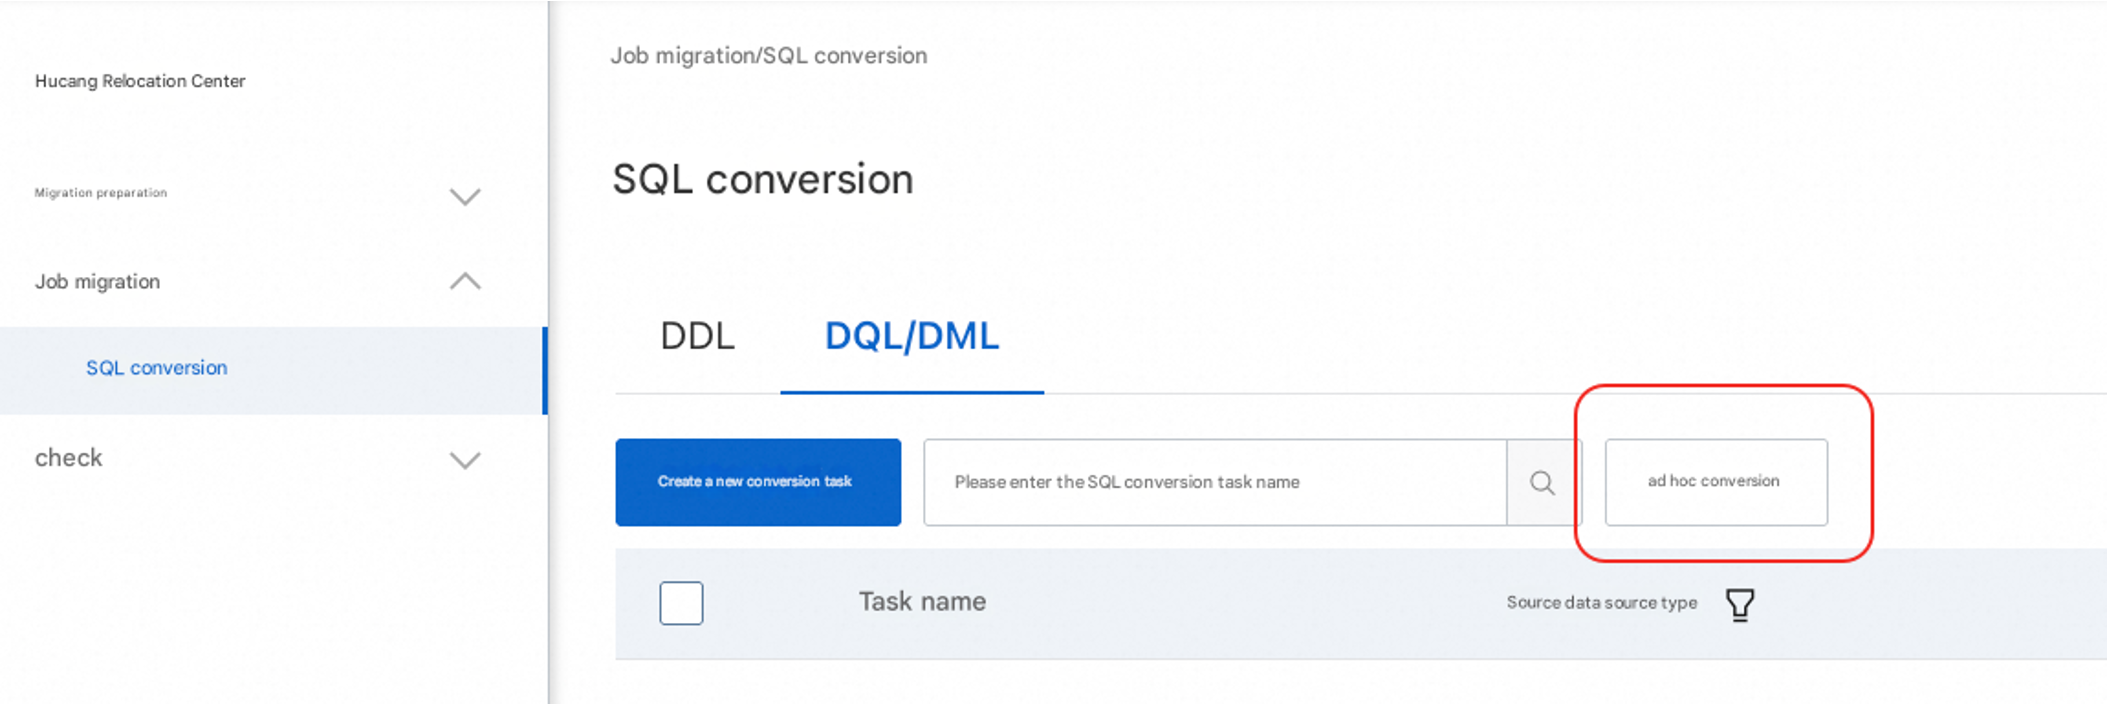Click Source data source type column header text
Image resolution: width=2108 pixels, height=704 pixels.
click(x=1601, y=603)
